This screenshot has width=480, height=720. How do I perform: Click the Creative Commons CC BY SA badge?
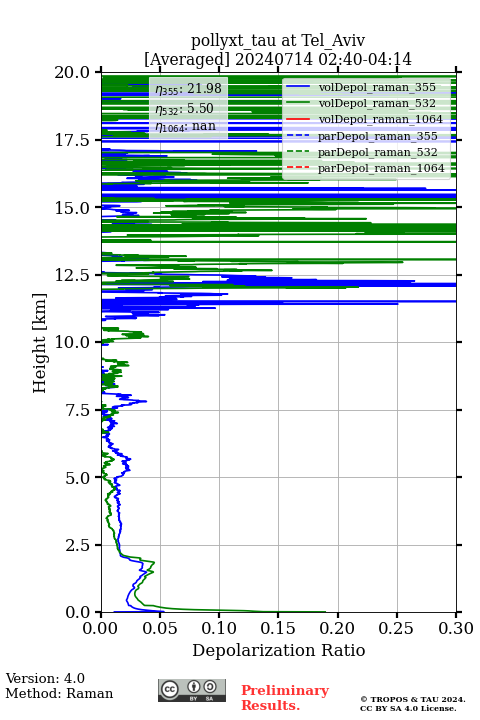[192, 690]
